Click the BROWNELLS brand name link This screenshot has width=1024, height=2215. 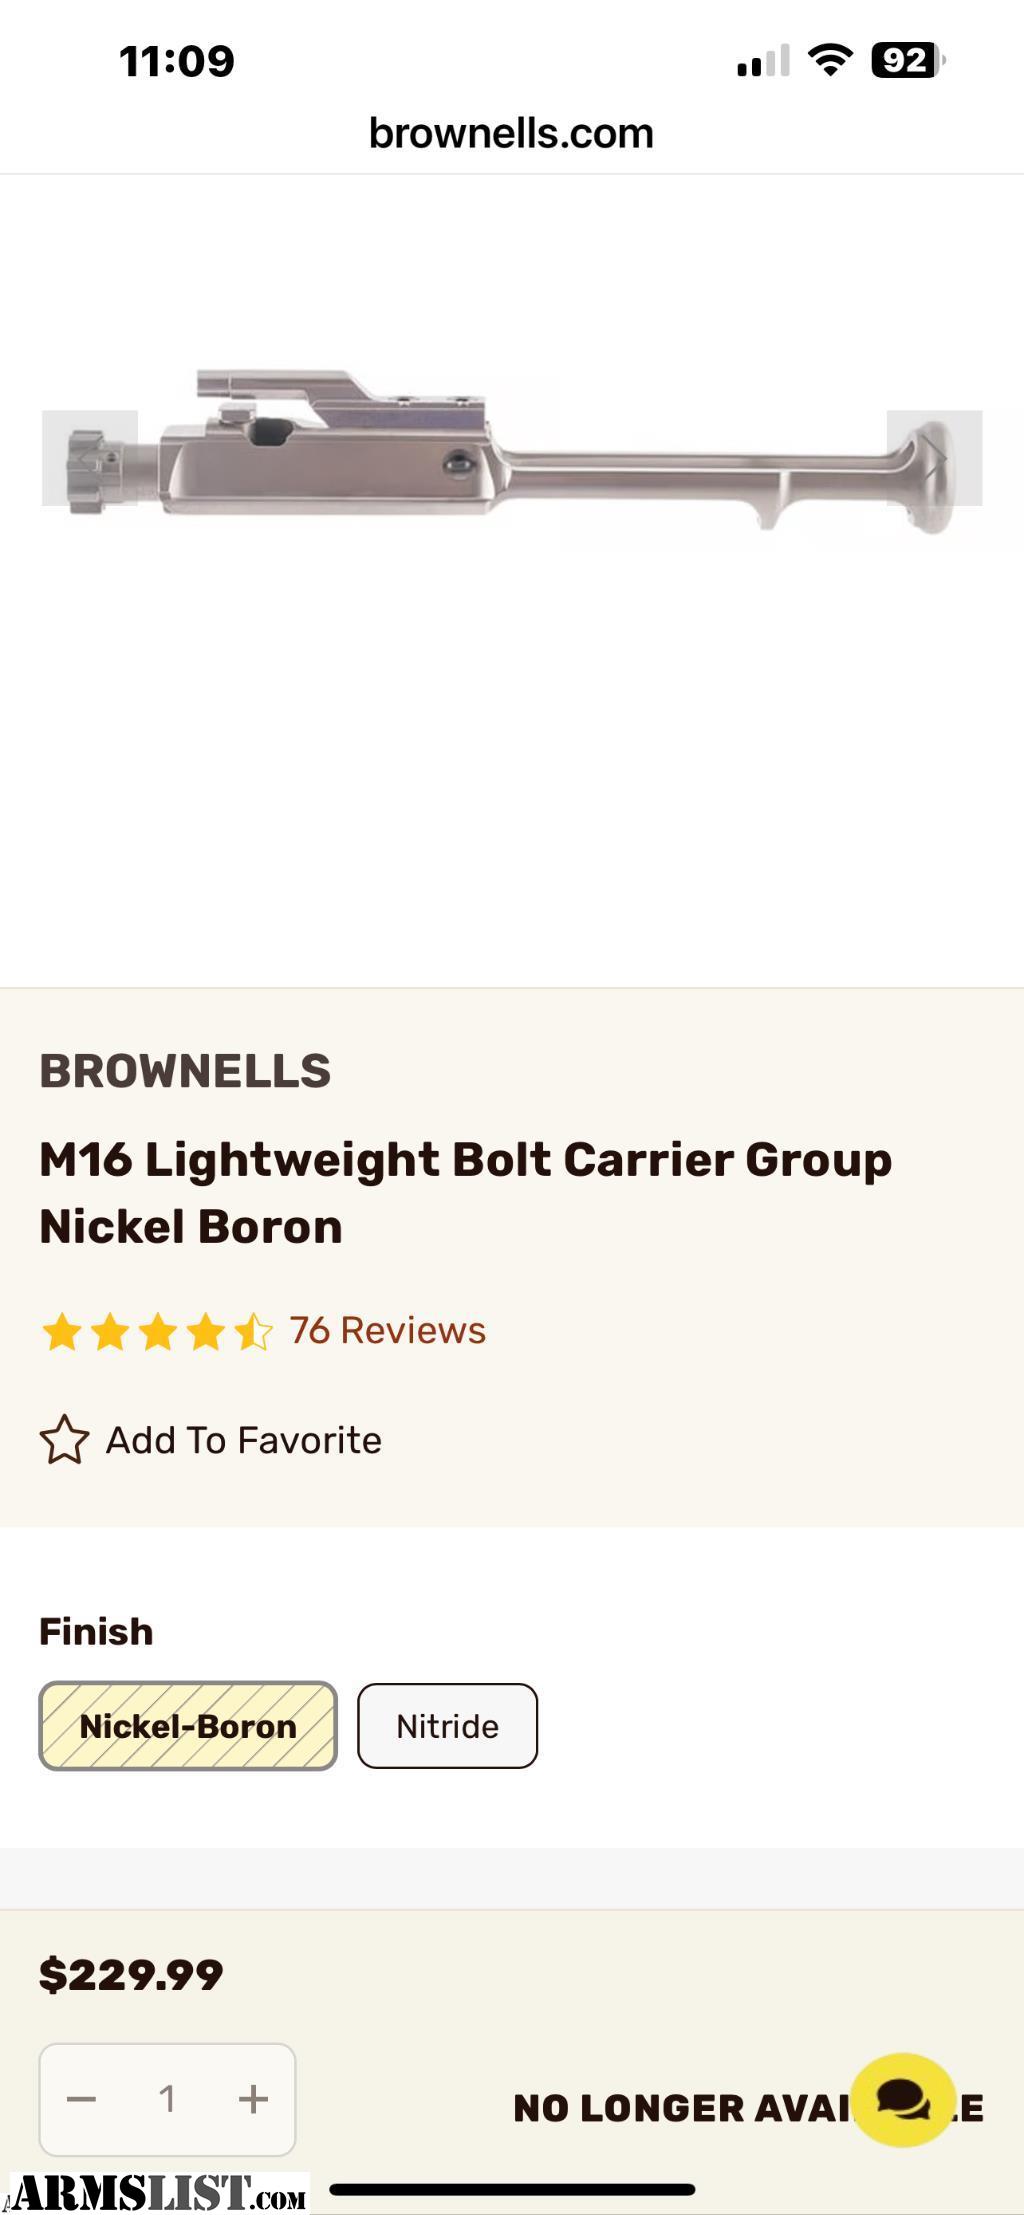click(185, 1071)
